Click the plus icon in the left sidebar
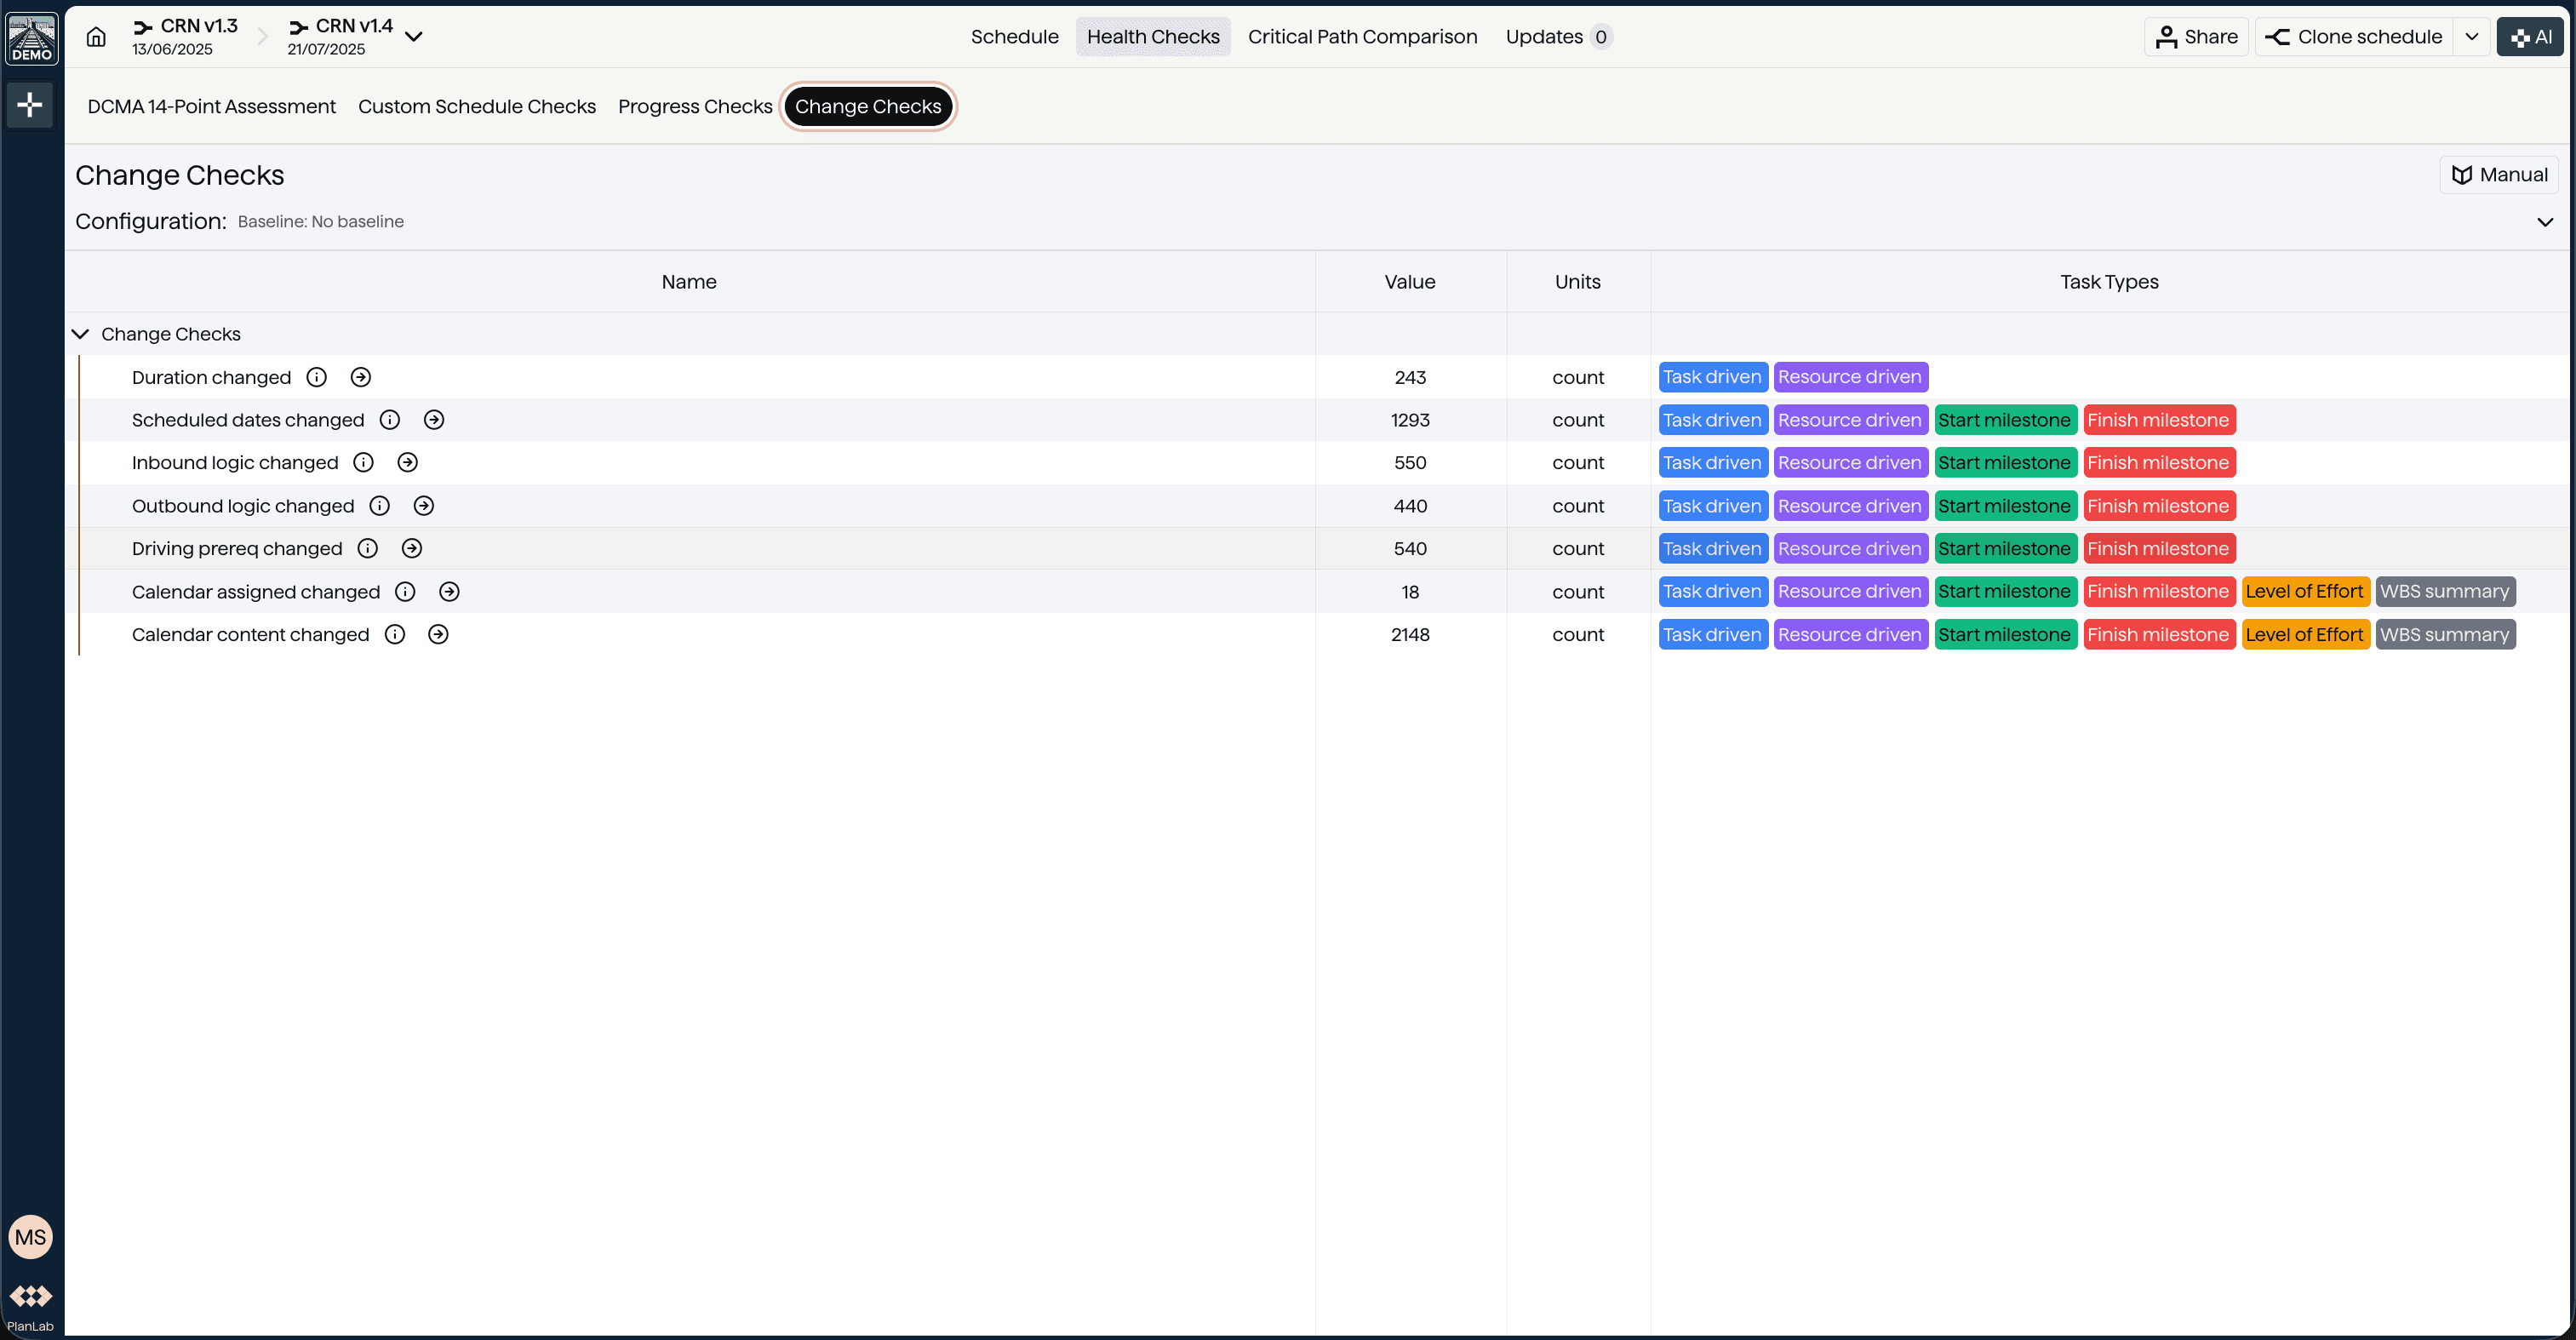Viewport: 2576px width, 1340px height. tap(30, 104)
